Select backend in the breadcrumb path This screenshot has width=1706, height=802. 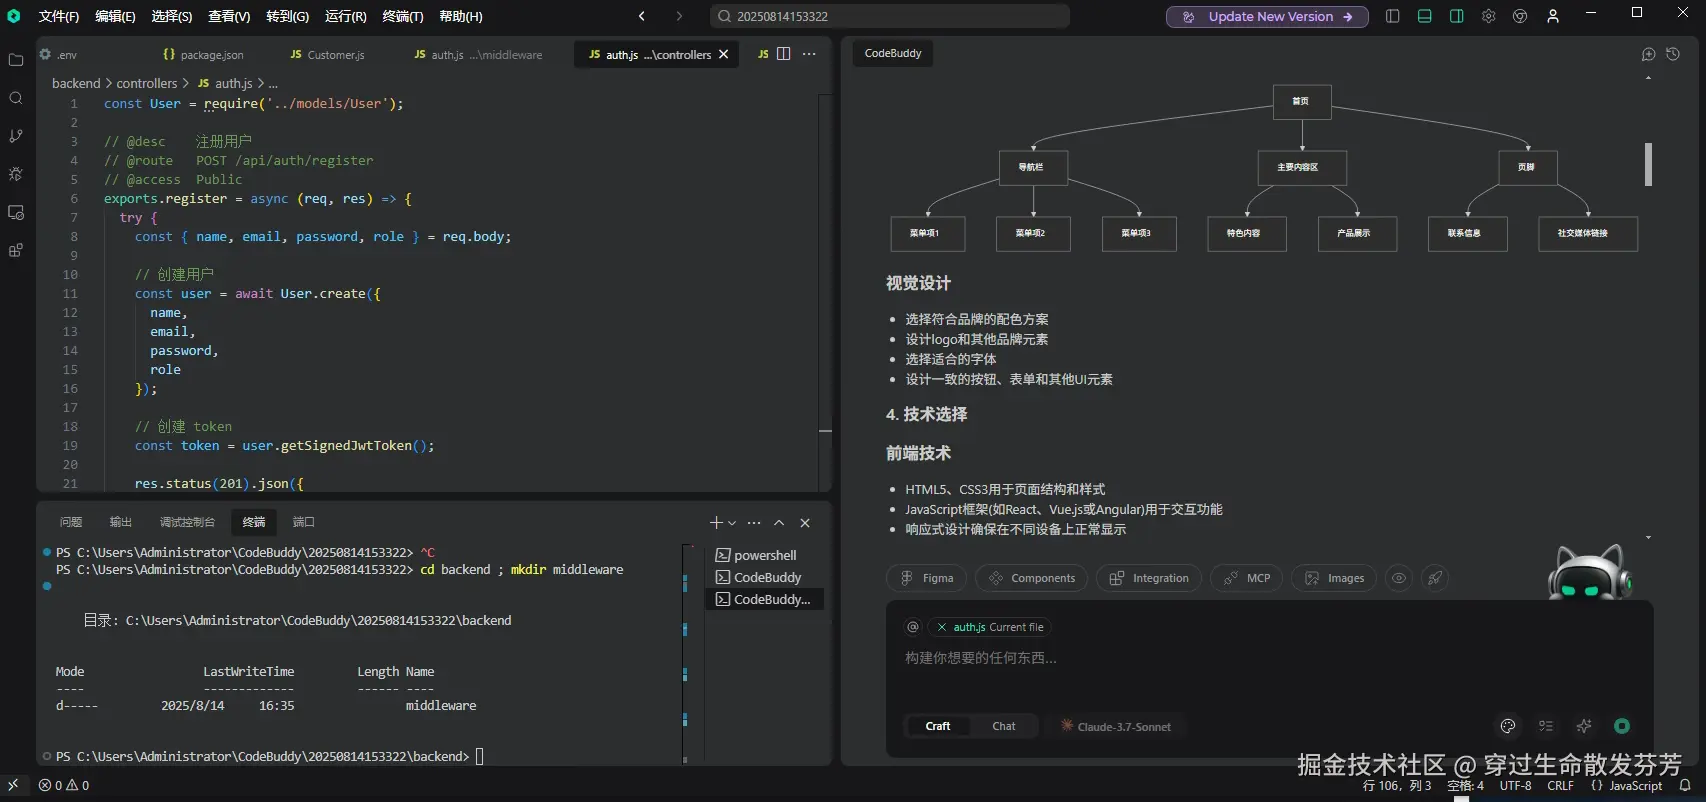coord(76,83)
